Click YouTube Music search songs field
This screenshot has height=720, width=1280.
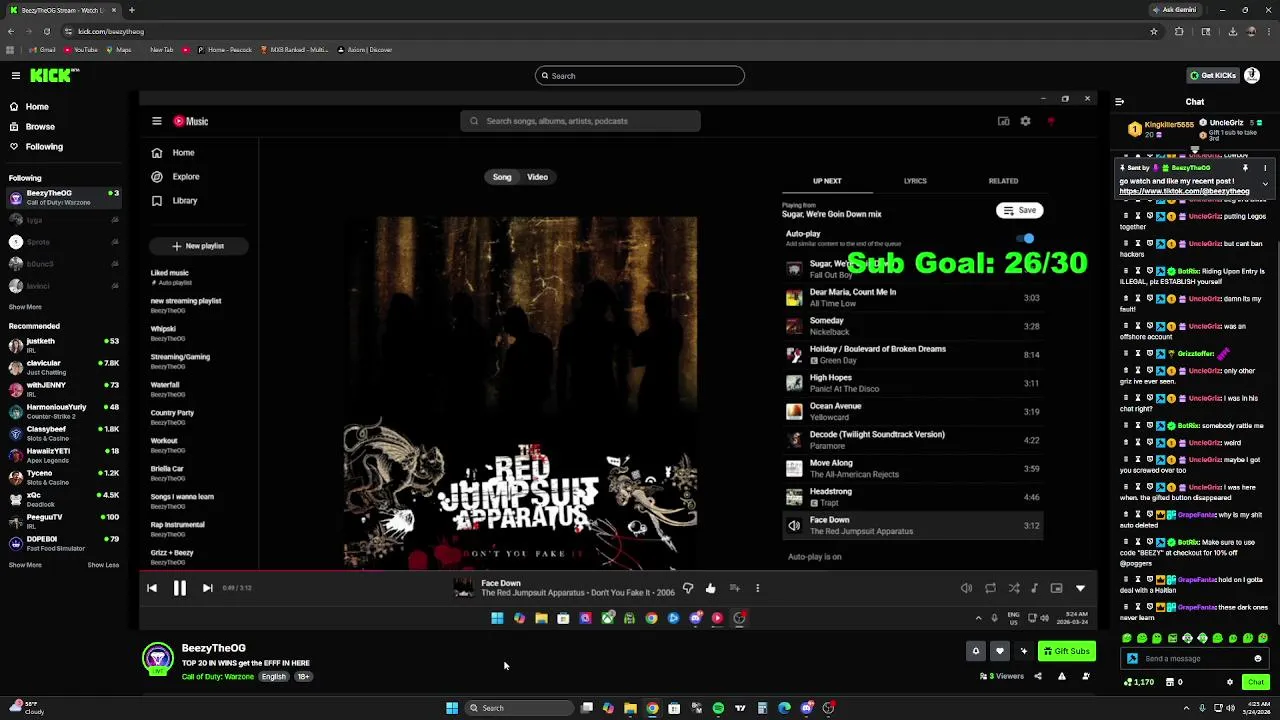coord(580,121)
